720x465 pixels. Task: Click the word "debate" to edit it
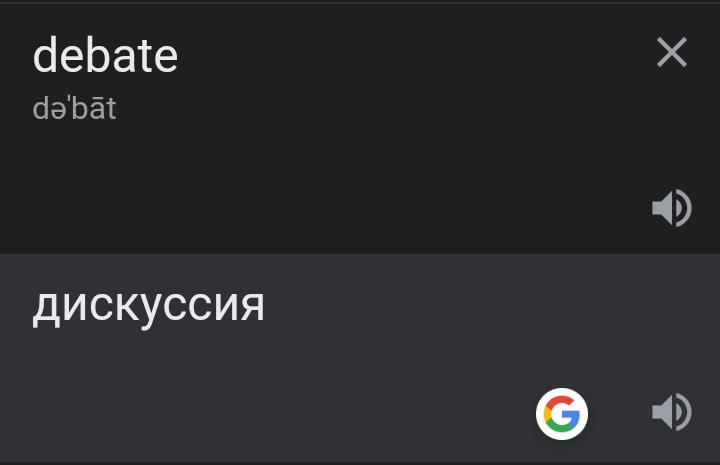pyautogui.click(x=105, y=56)
